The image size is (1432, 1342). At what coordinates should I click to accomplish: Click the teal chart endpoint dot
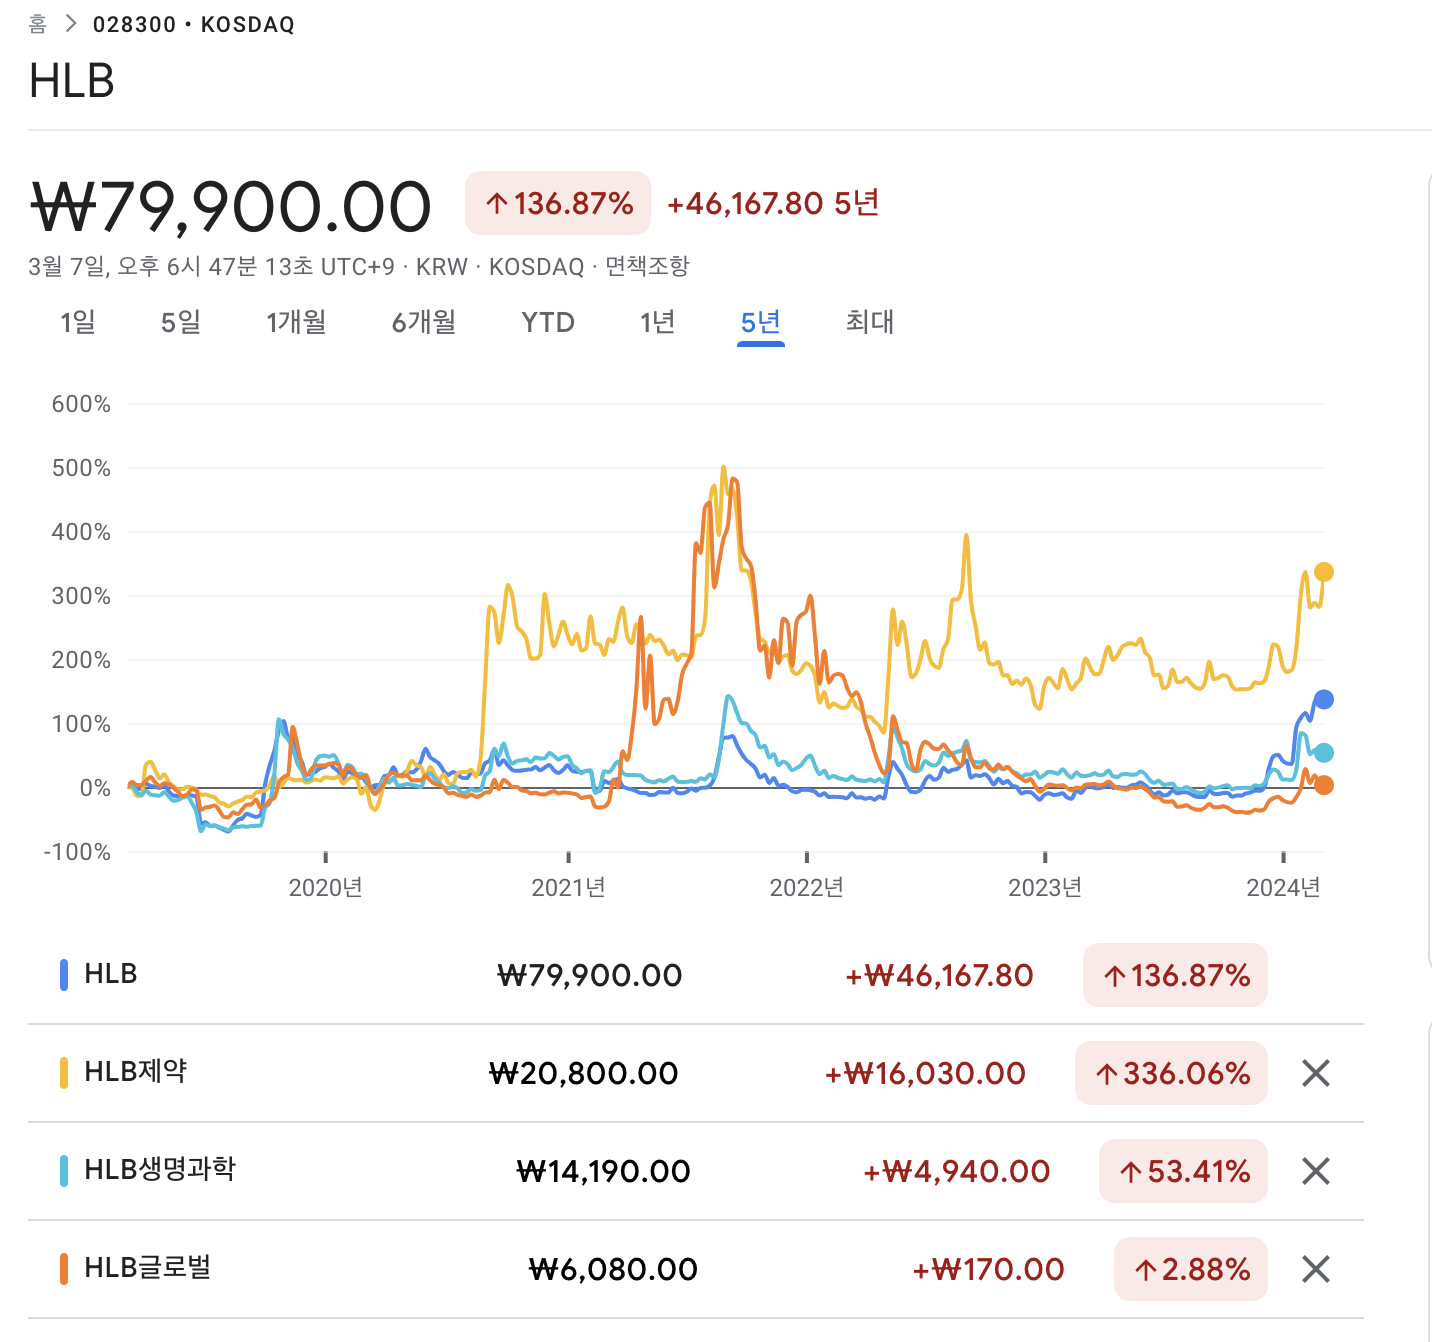pos(1323,753)
